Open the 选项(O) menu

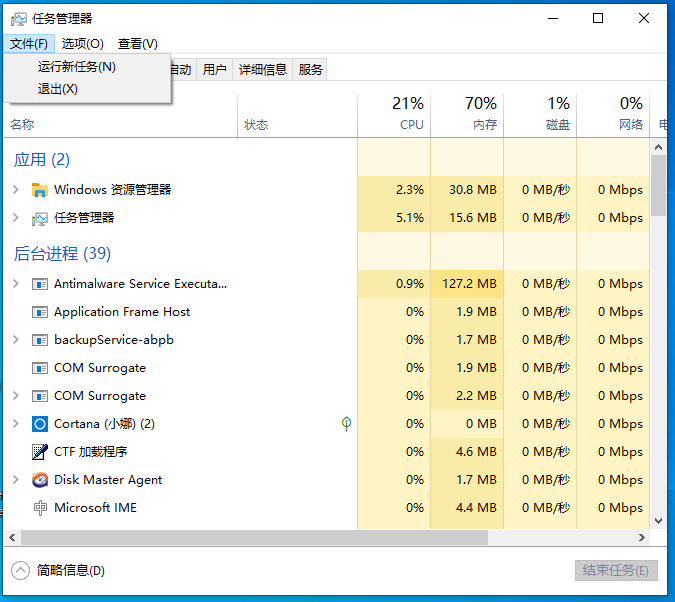(x=82, y=44)
